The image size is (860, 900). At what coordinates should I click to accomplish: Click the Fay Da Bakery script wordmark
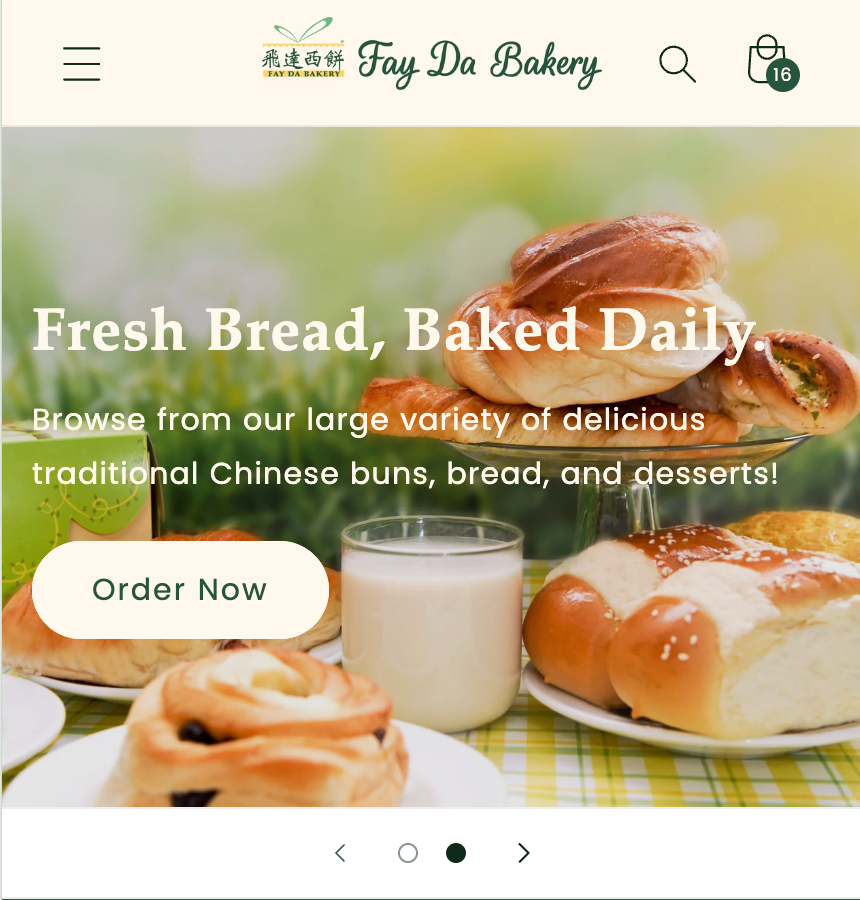pyautogui.click(x=479, y=64)
